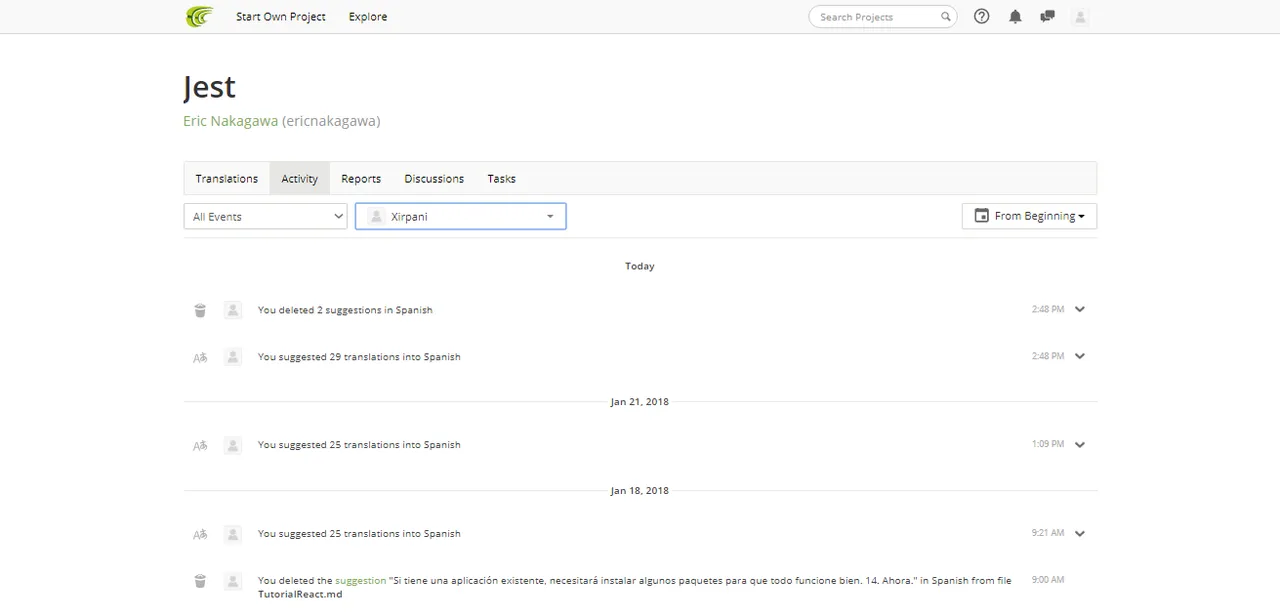Click translate icon for 29 translations event
The width and height of the screenshot is (1280, 616).
pos(200,357)
